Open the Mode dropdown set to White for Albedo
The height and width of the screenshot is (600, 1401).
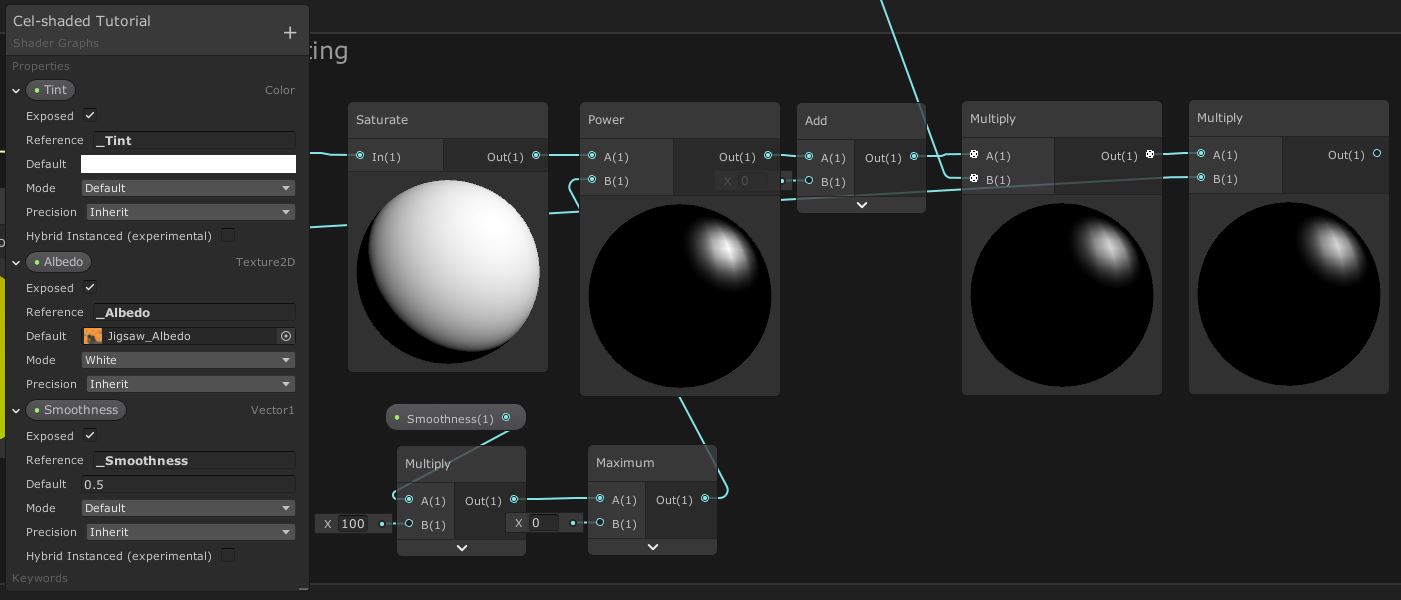click(x=188, y=360)
